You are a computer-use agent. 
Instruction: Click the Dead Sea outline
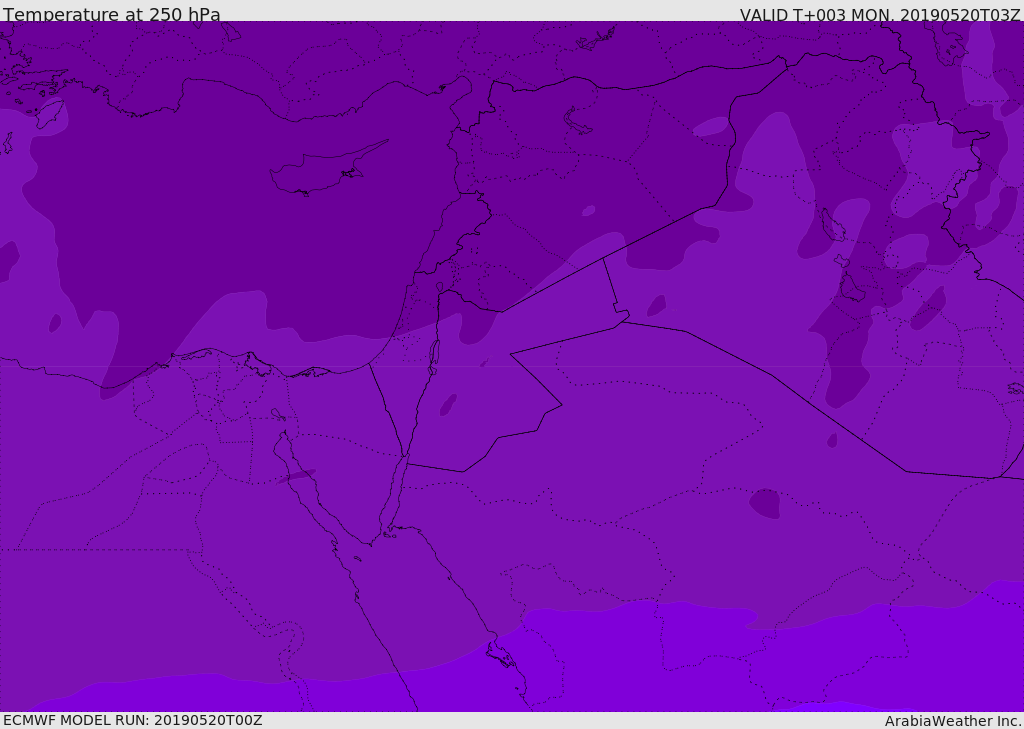434,354
